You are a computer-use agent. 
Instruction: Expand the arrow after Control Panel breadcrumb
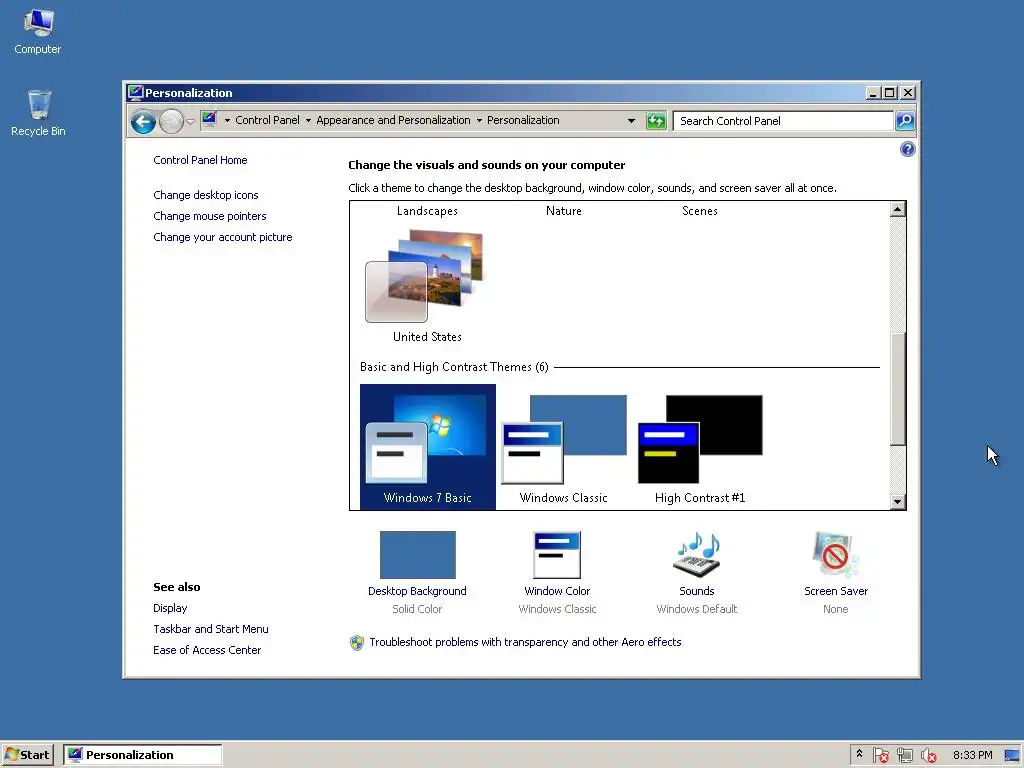tap(308, 120)
